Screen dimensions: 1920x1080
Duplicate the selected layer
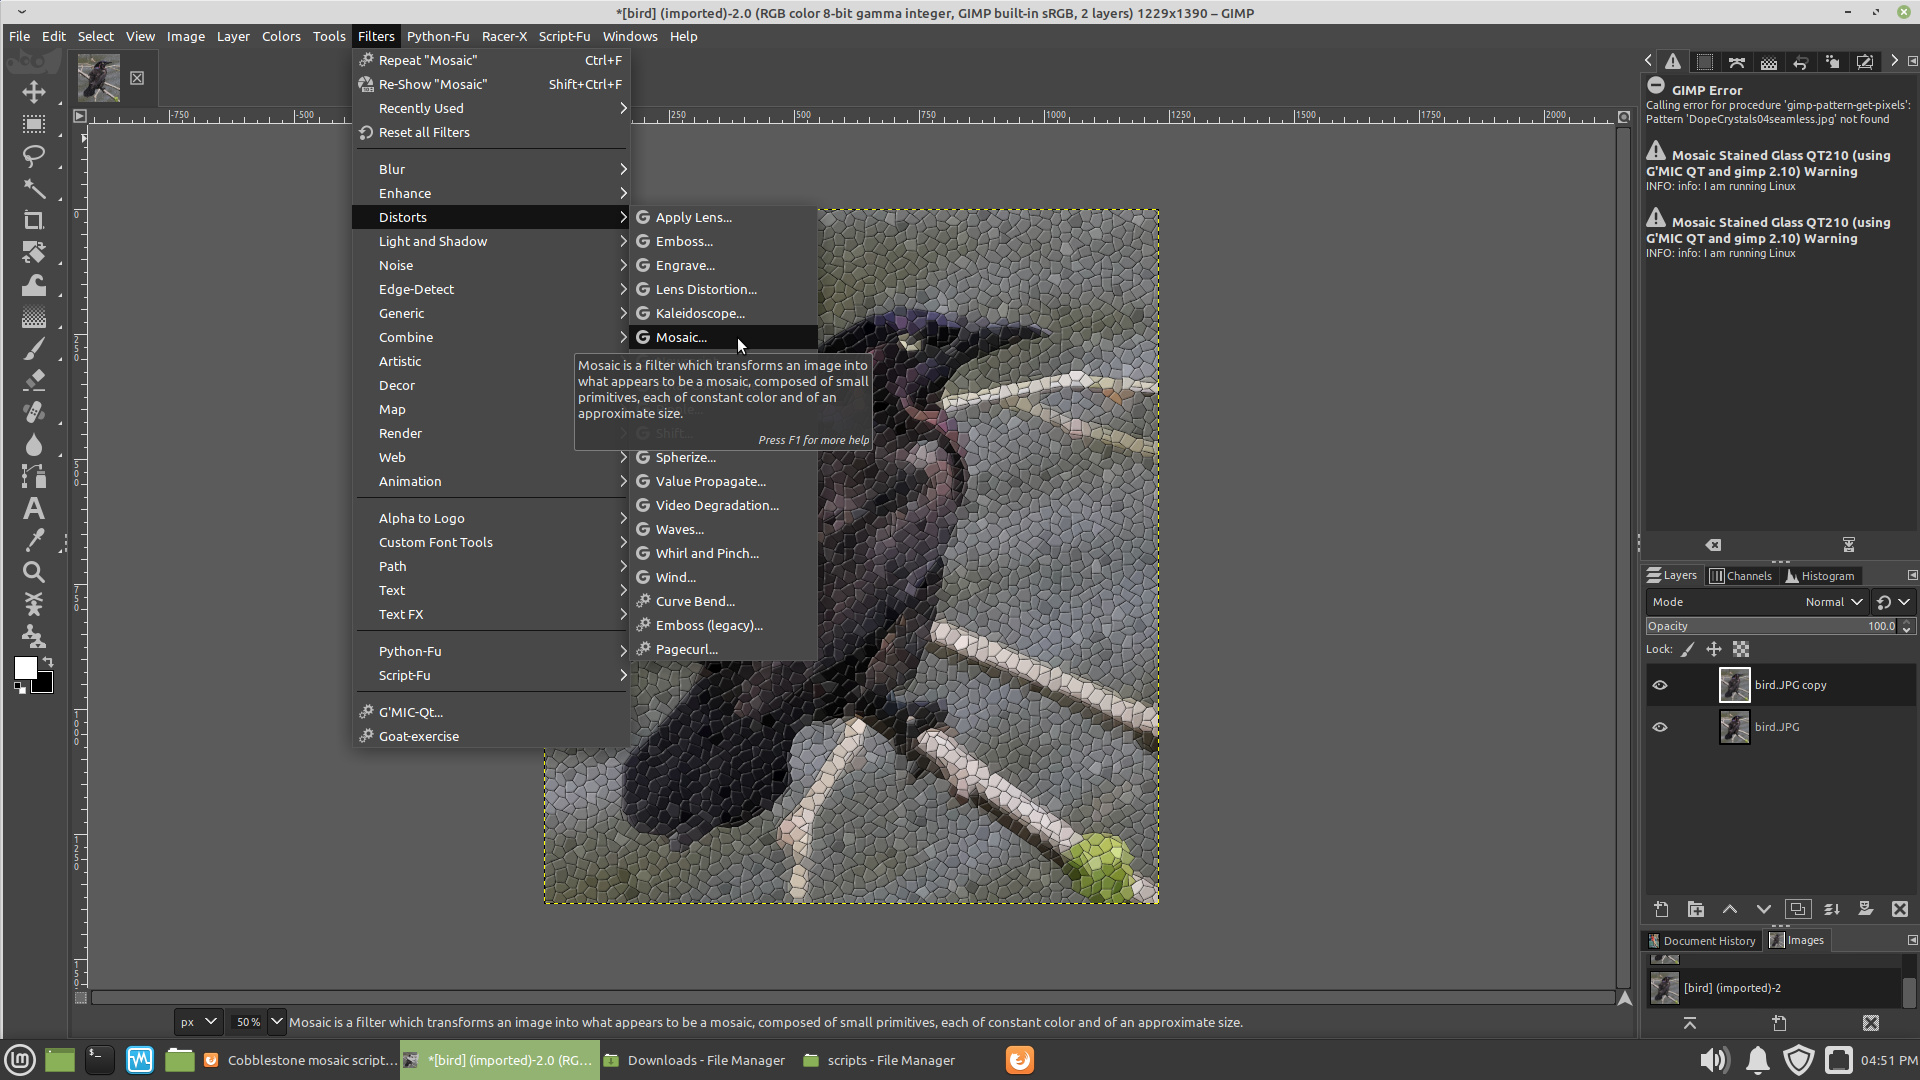(x=1798, y=909)
